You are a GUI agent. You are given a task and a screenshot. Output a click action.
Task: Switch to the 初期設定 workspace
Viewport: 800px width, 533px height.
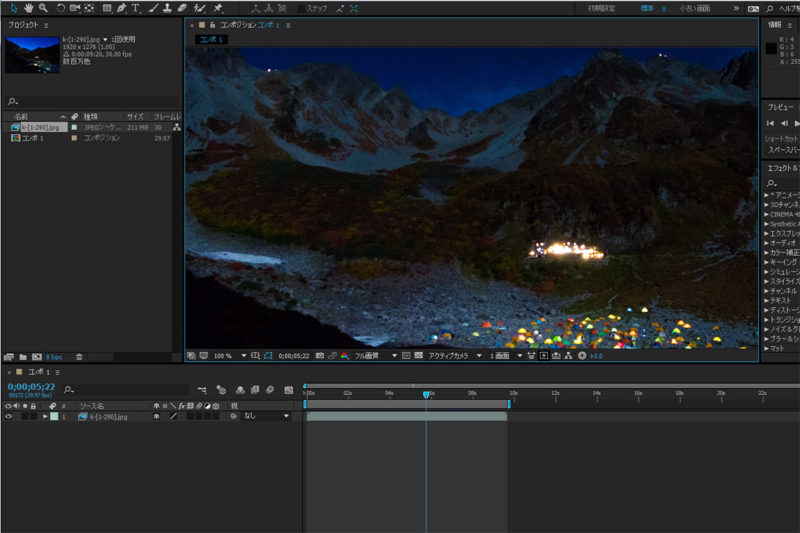601,9
